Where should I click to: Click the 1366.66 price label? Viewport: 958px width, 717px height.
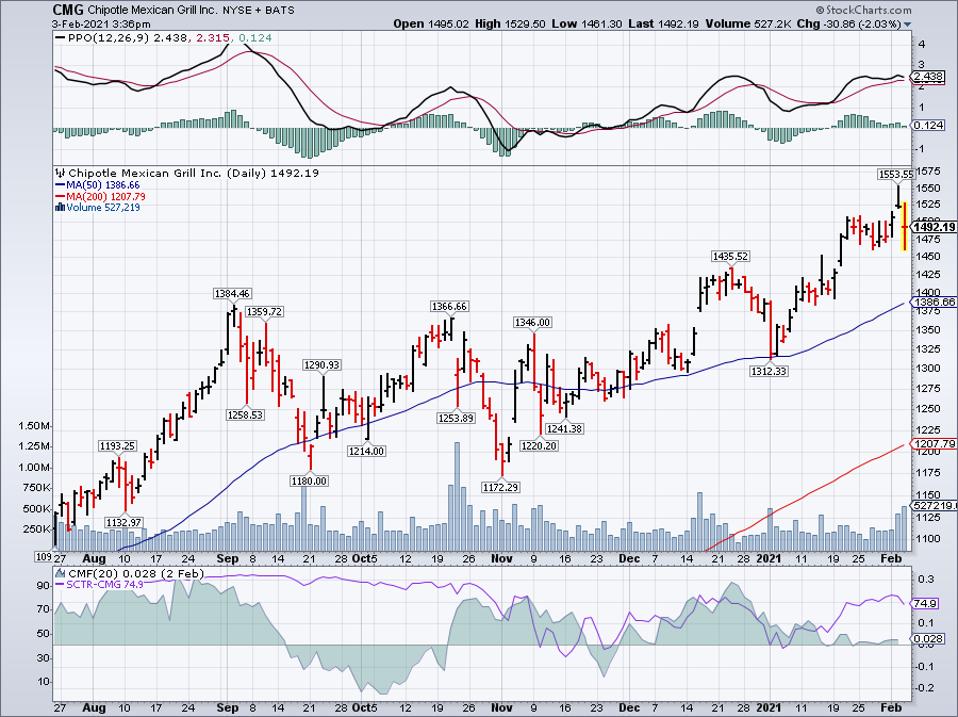449,306
